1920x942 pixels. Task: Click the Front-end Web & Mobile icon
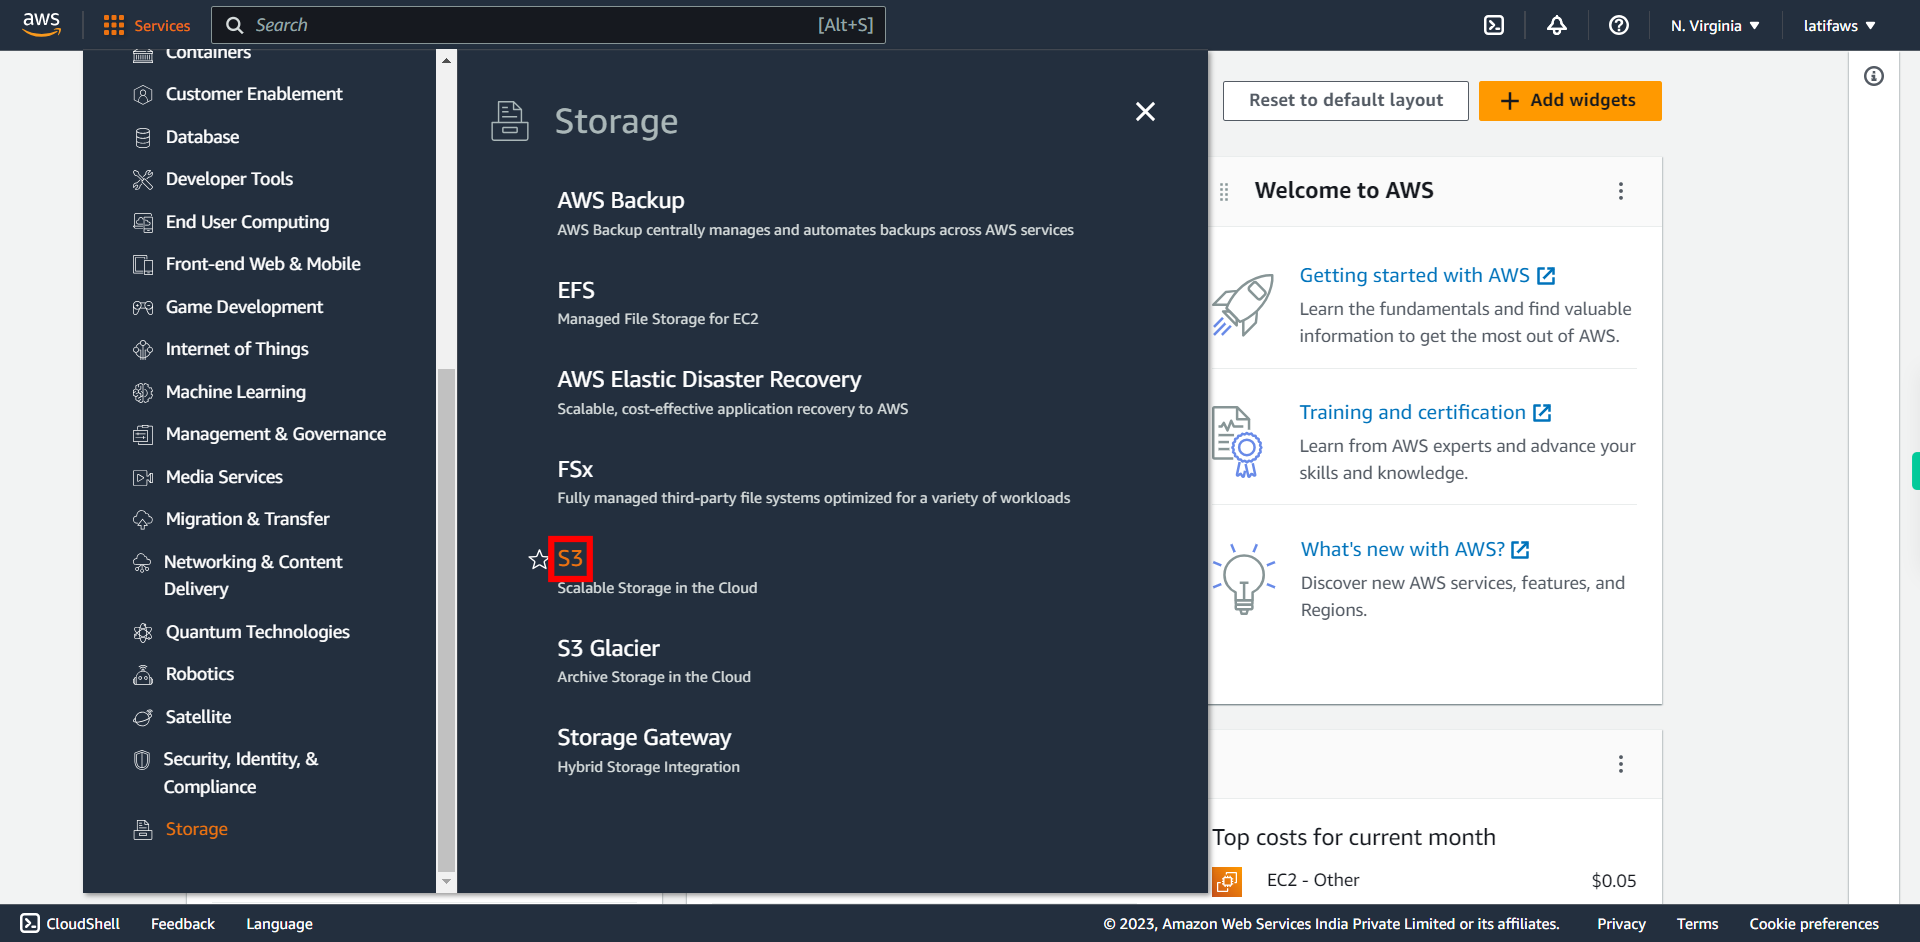[143, 264]
